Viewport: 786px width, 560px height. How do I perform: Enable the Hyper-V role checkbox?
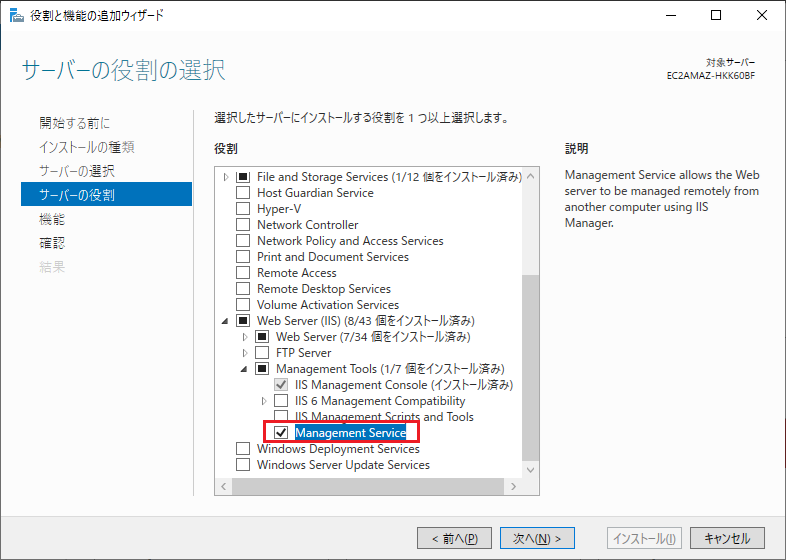click(243, 209)
